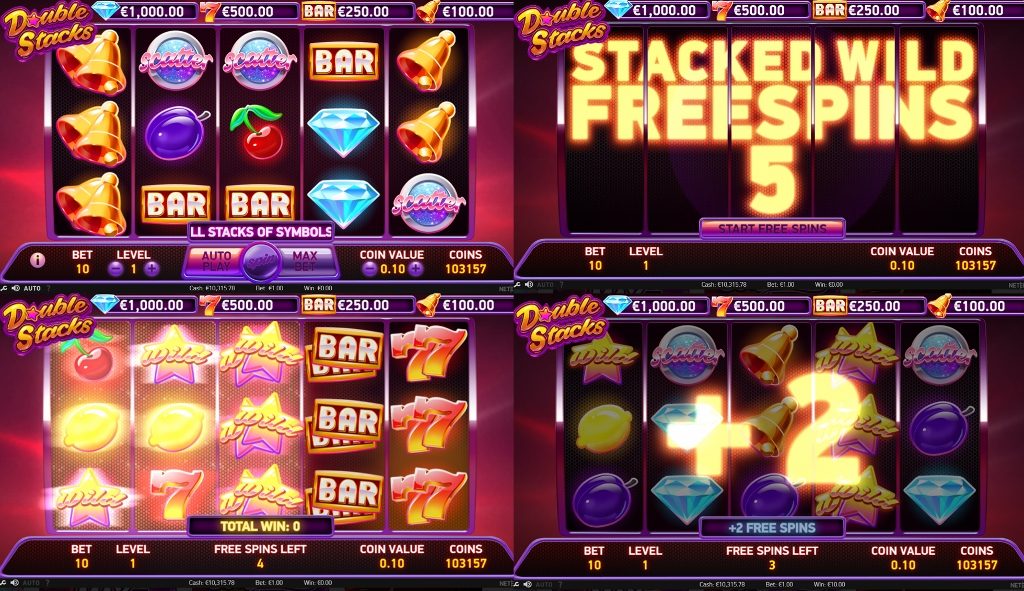Click the red 7 €500.00 icon in the top-left game

(209, 11)
